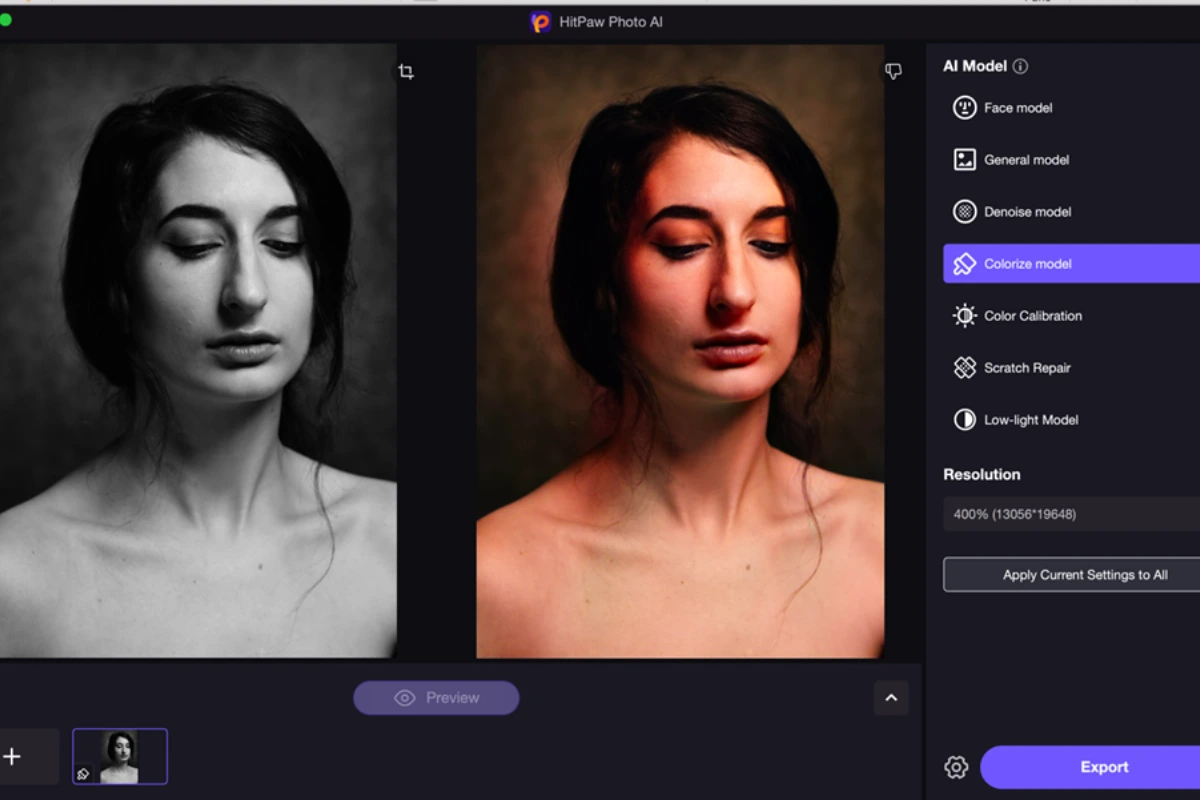
Task: Open preferences with the gear icon
Action: [x=955, y=766]
